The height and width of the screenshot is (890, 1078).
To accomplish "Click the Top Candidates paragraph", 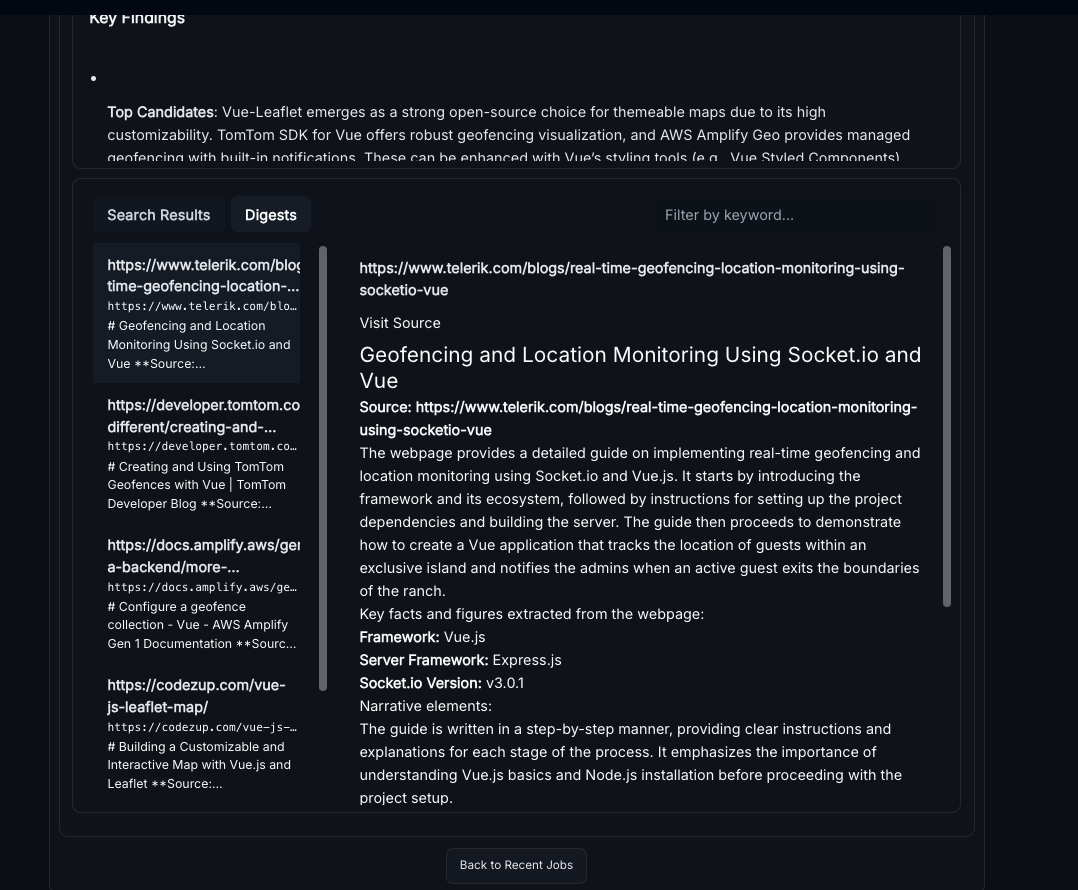I will [508, 134].
